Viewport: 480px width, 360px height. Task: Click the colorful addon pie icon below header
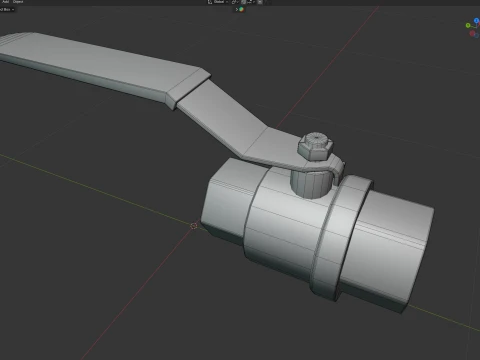[241, 9]
